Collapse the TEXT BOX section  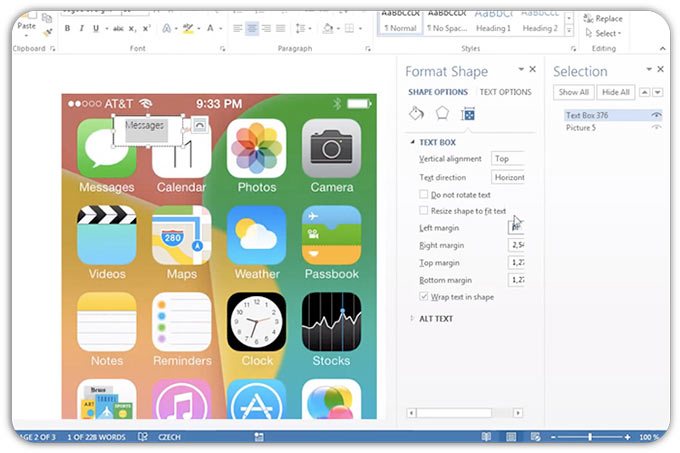point(412,142)
